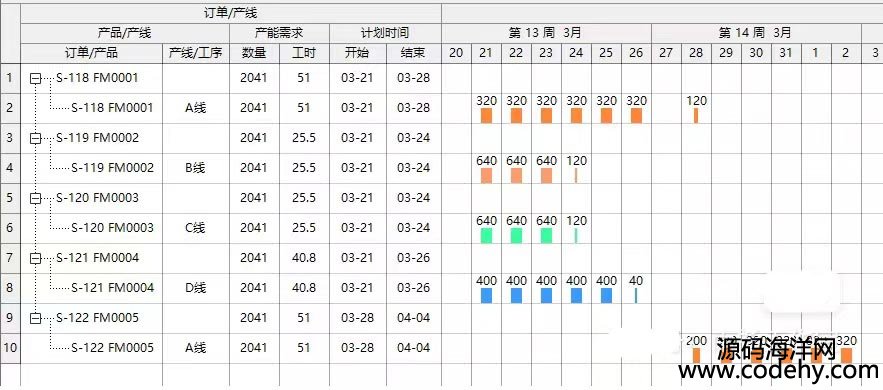Screen dimensions: 883x390
Task: Select the thin D线 40 bar on day 26
Action: point(636,295)
